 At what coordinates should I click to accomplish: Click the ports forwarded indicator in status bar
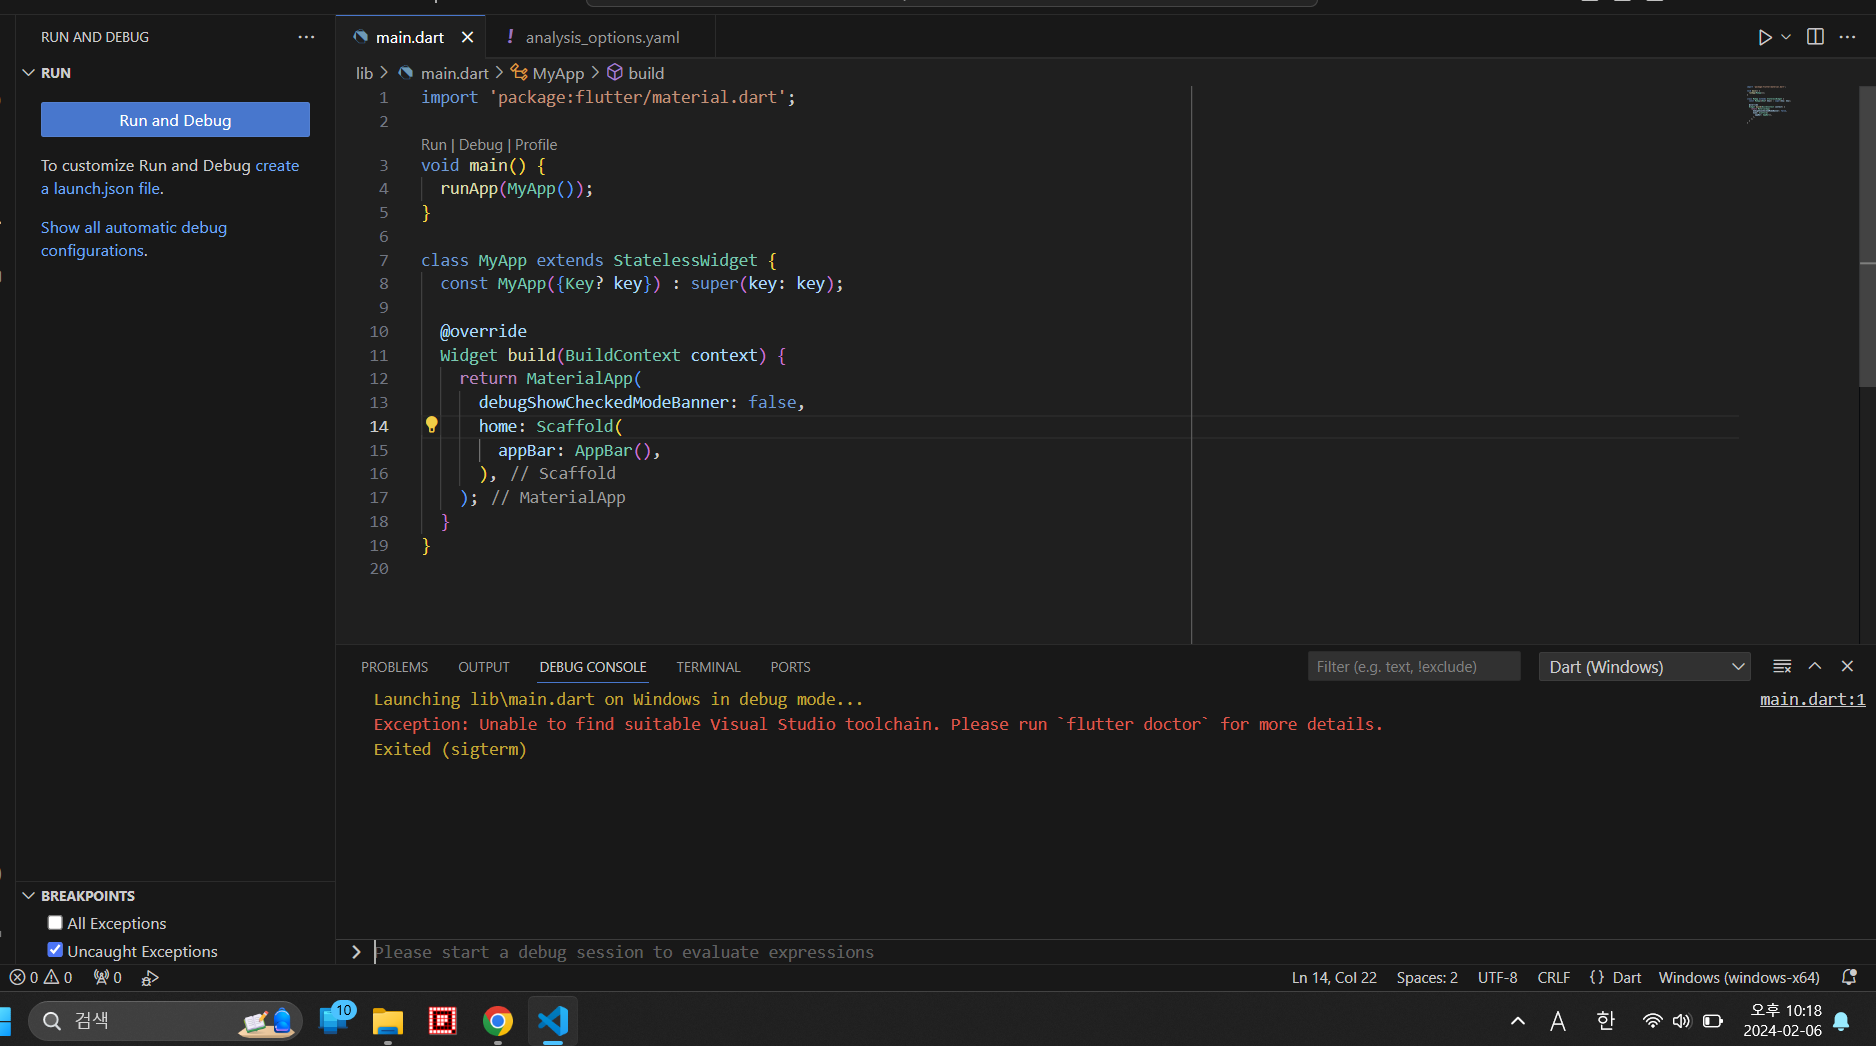tap(107, 977)
